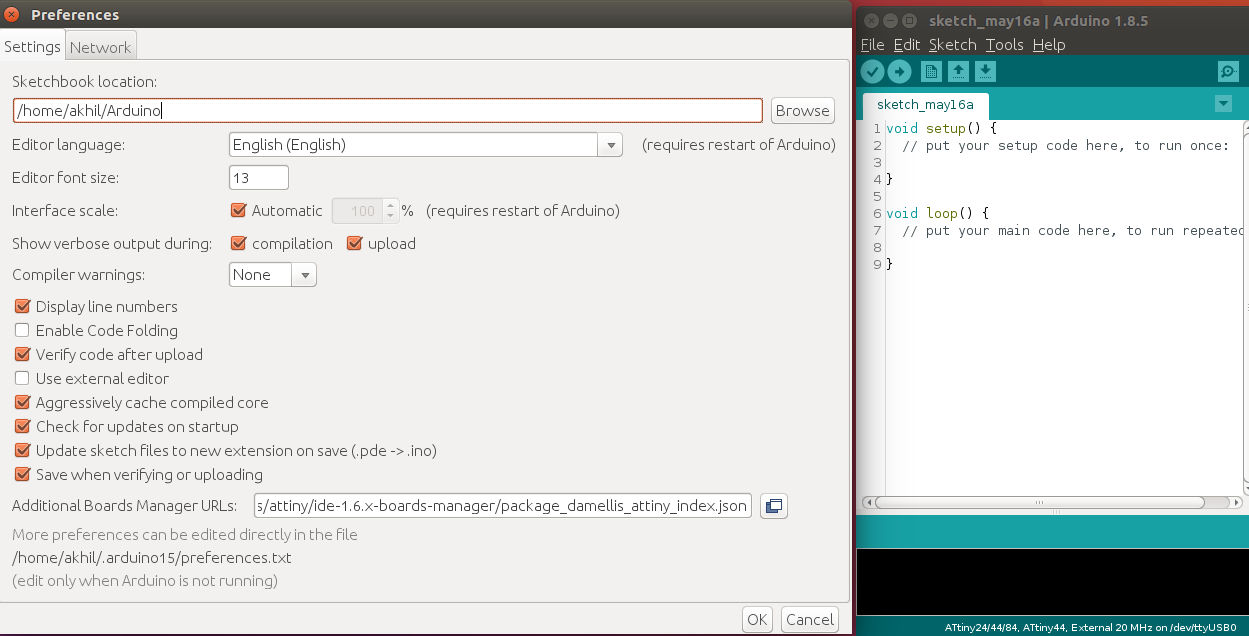The width and height of the screenshot is (1249, 636).
Task: Disable Display line numbers
Action: click(22, 306)
